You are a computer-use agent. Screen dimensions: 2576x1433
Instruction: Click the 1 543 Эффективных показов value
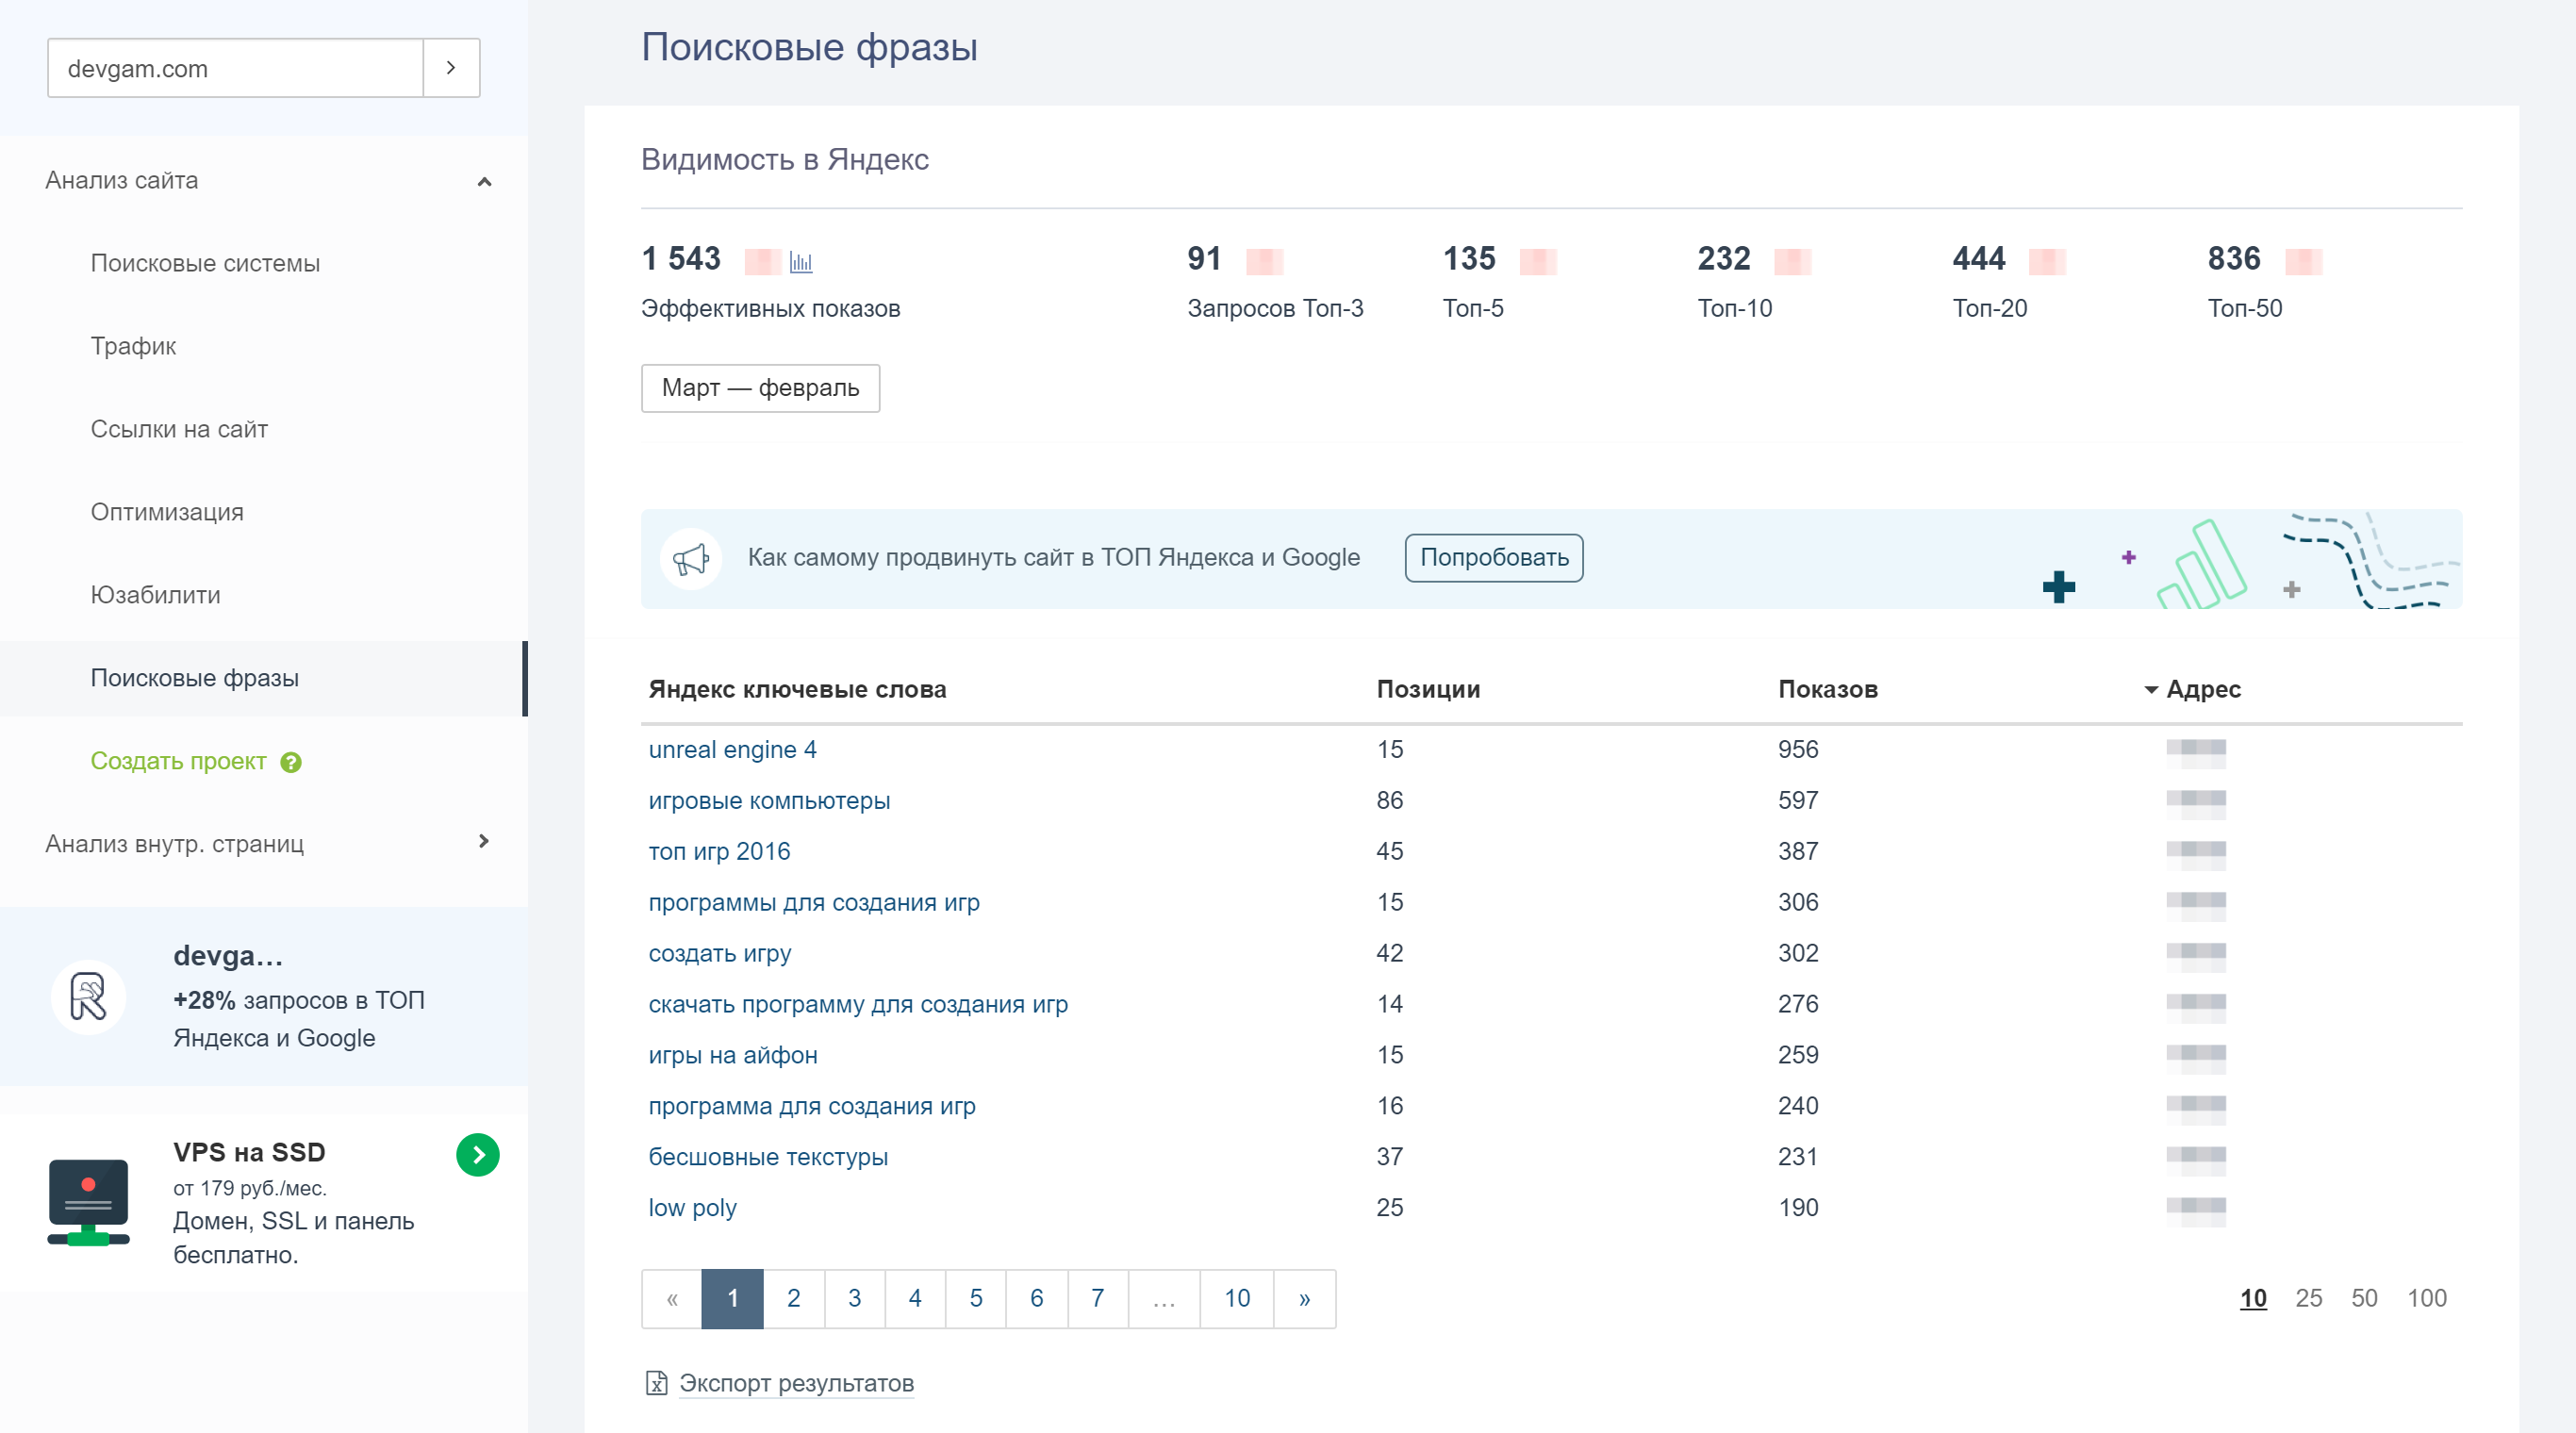[x=680, y=259]
